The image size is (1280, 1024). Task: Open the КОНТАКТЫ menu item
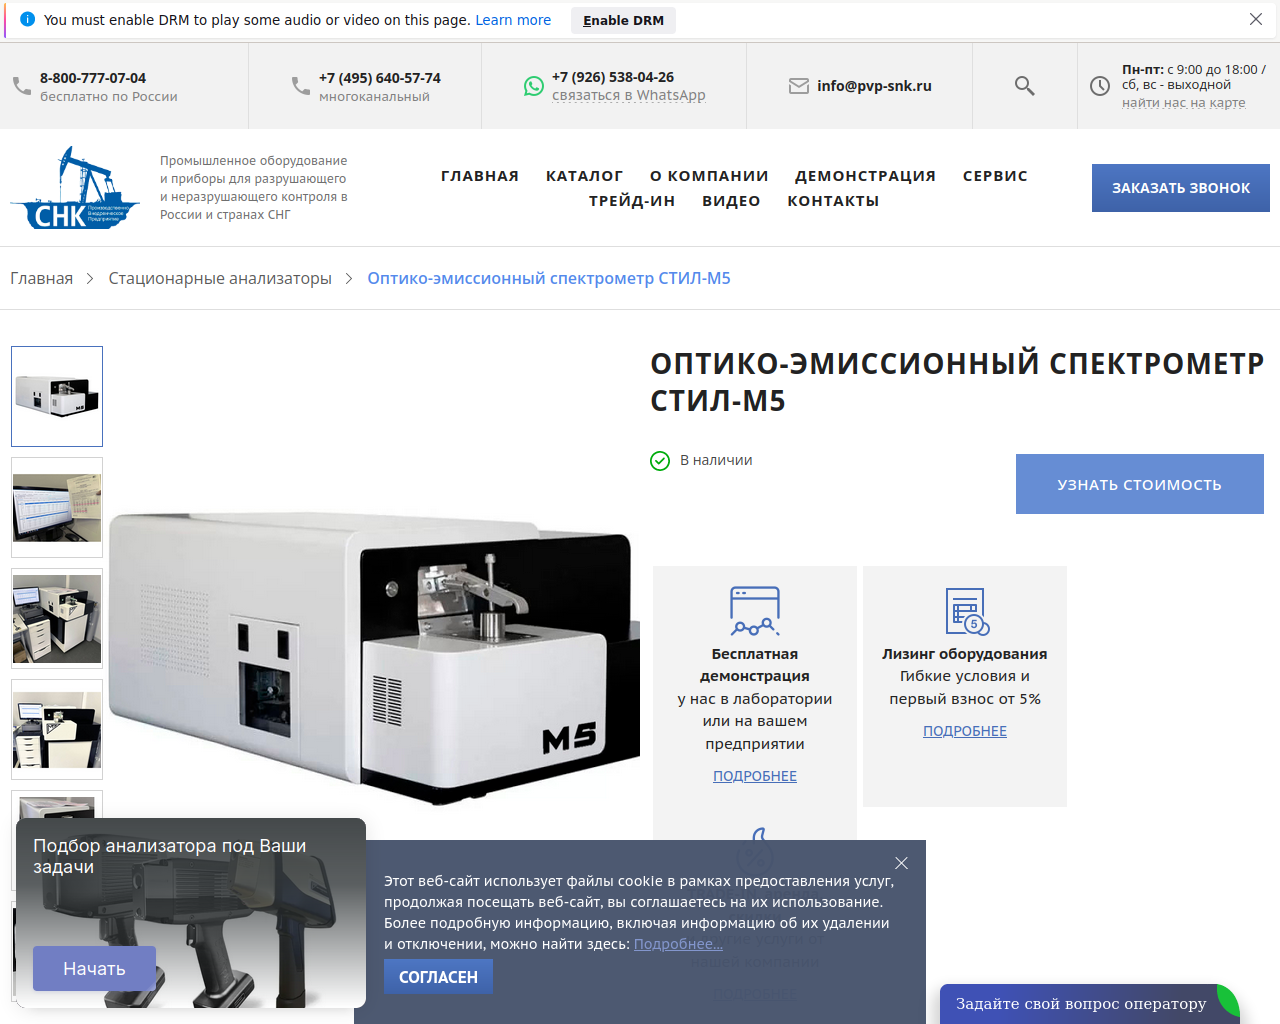coord(833,201)
